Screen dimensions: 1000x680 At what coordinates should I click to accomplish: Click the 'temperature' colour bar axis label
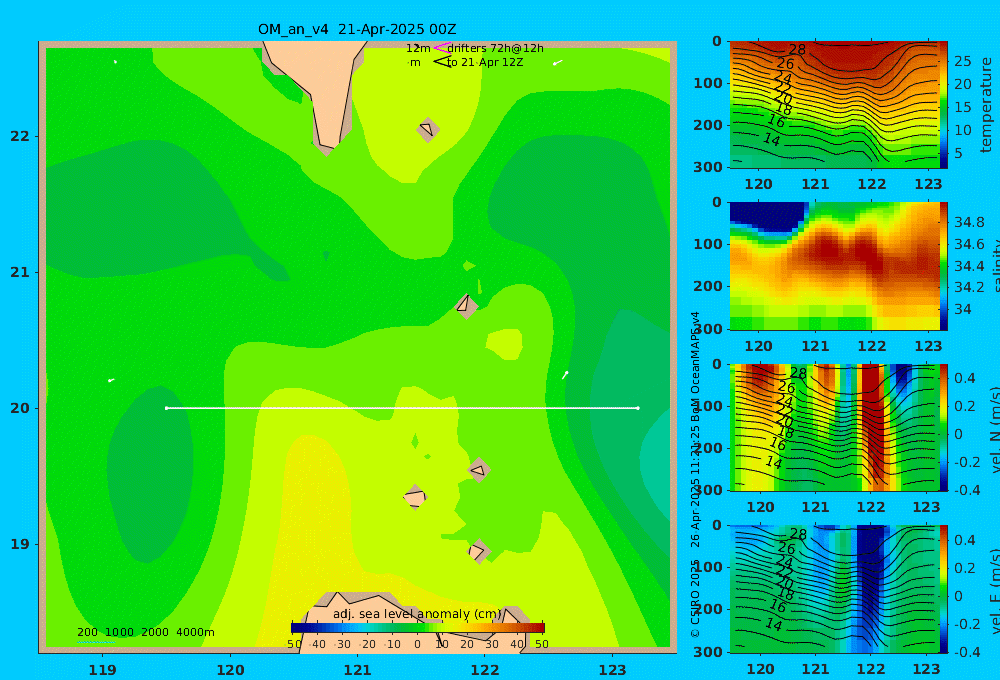tap(986, 105)
